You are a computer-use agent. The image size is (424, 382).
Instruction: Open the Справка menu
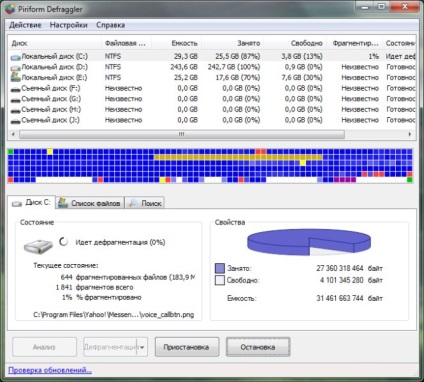[x=111, y=25]
